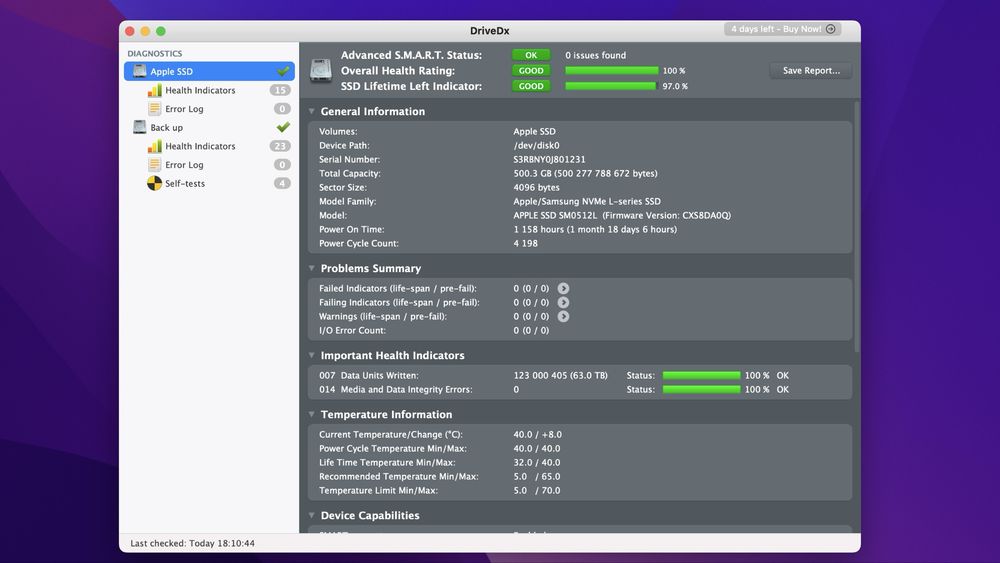Click device path /dev/disk0
1000x563 pixels.
pyautogui.click(x=536, y=145)
